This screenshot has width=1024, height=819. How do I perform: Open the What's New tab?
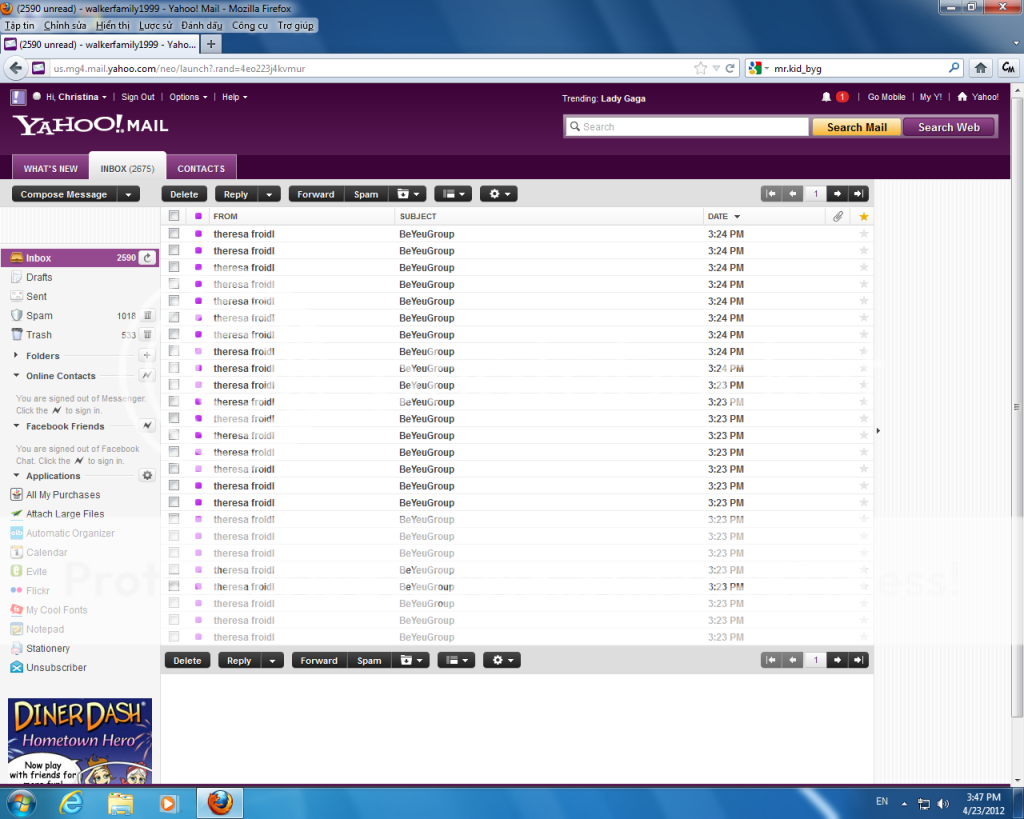pos(51,169)
